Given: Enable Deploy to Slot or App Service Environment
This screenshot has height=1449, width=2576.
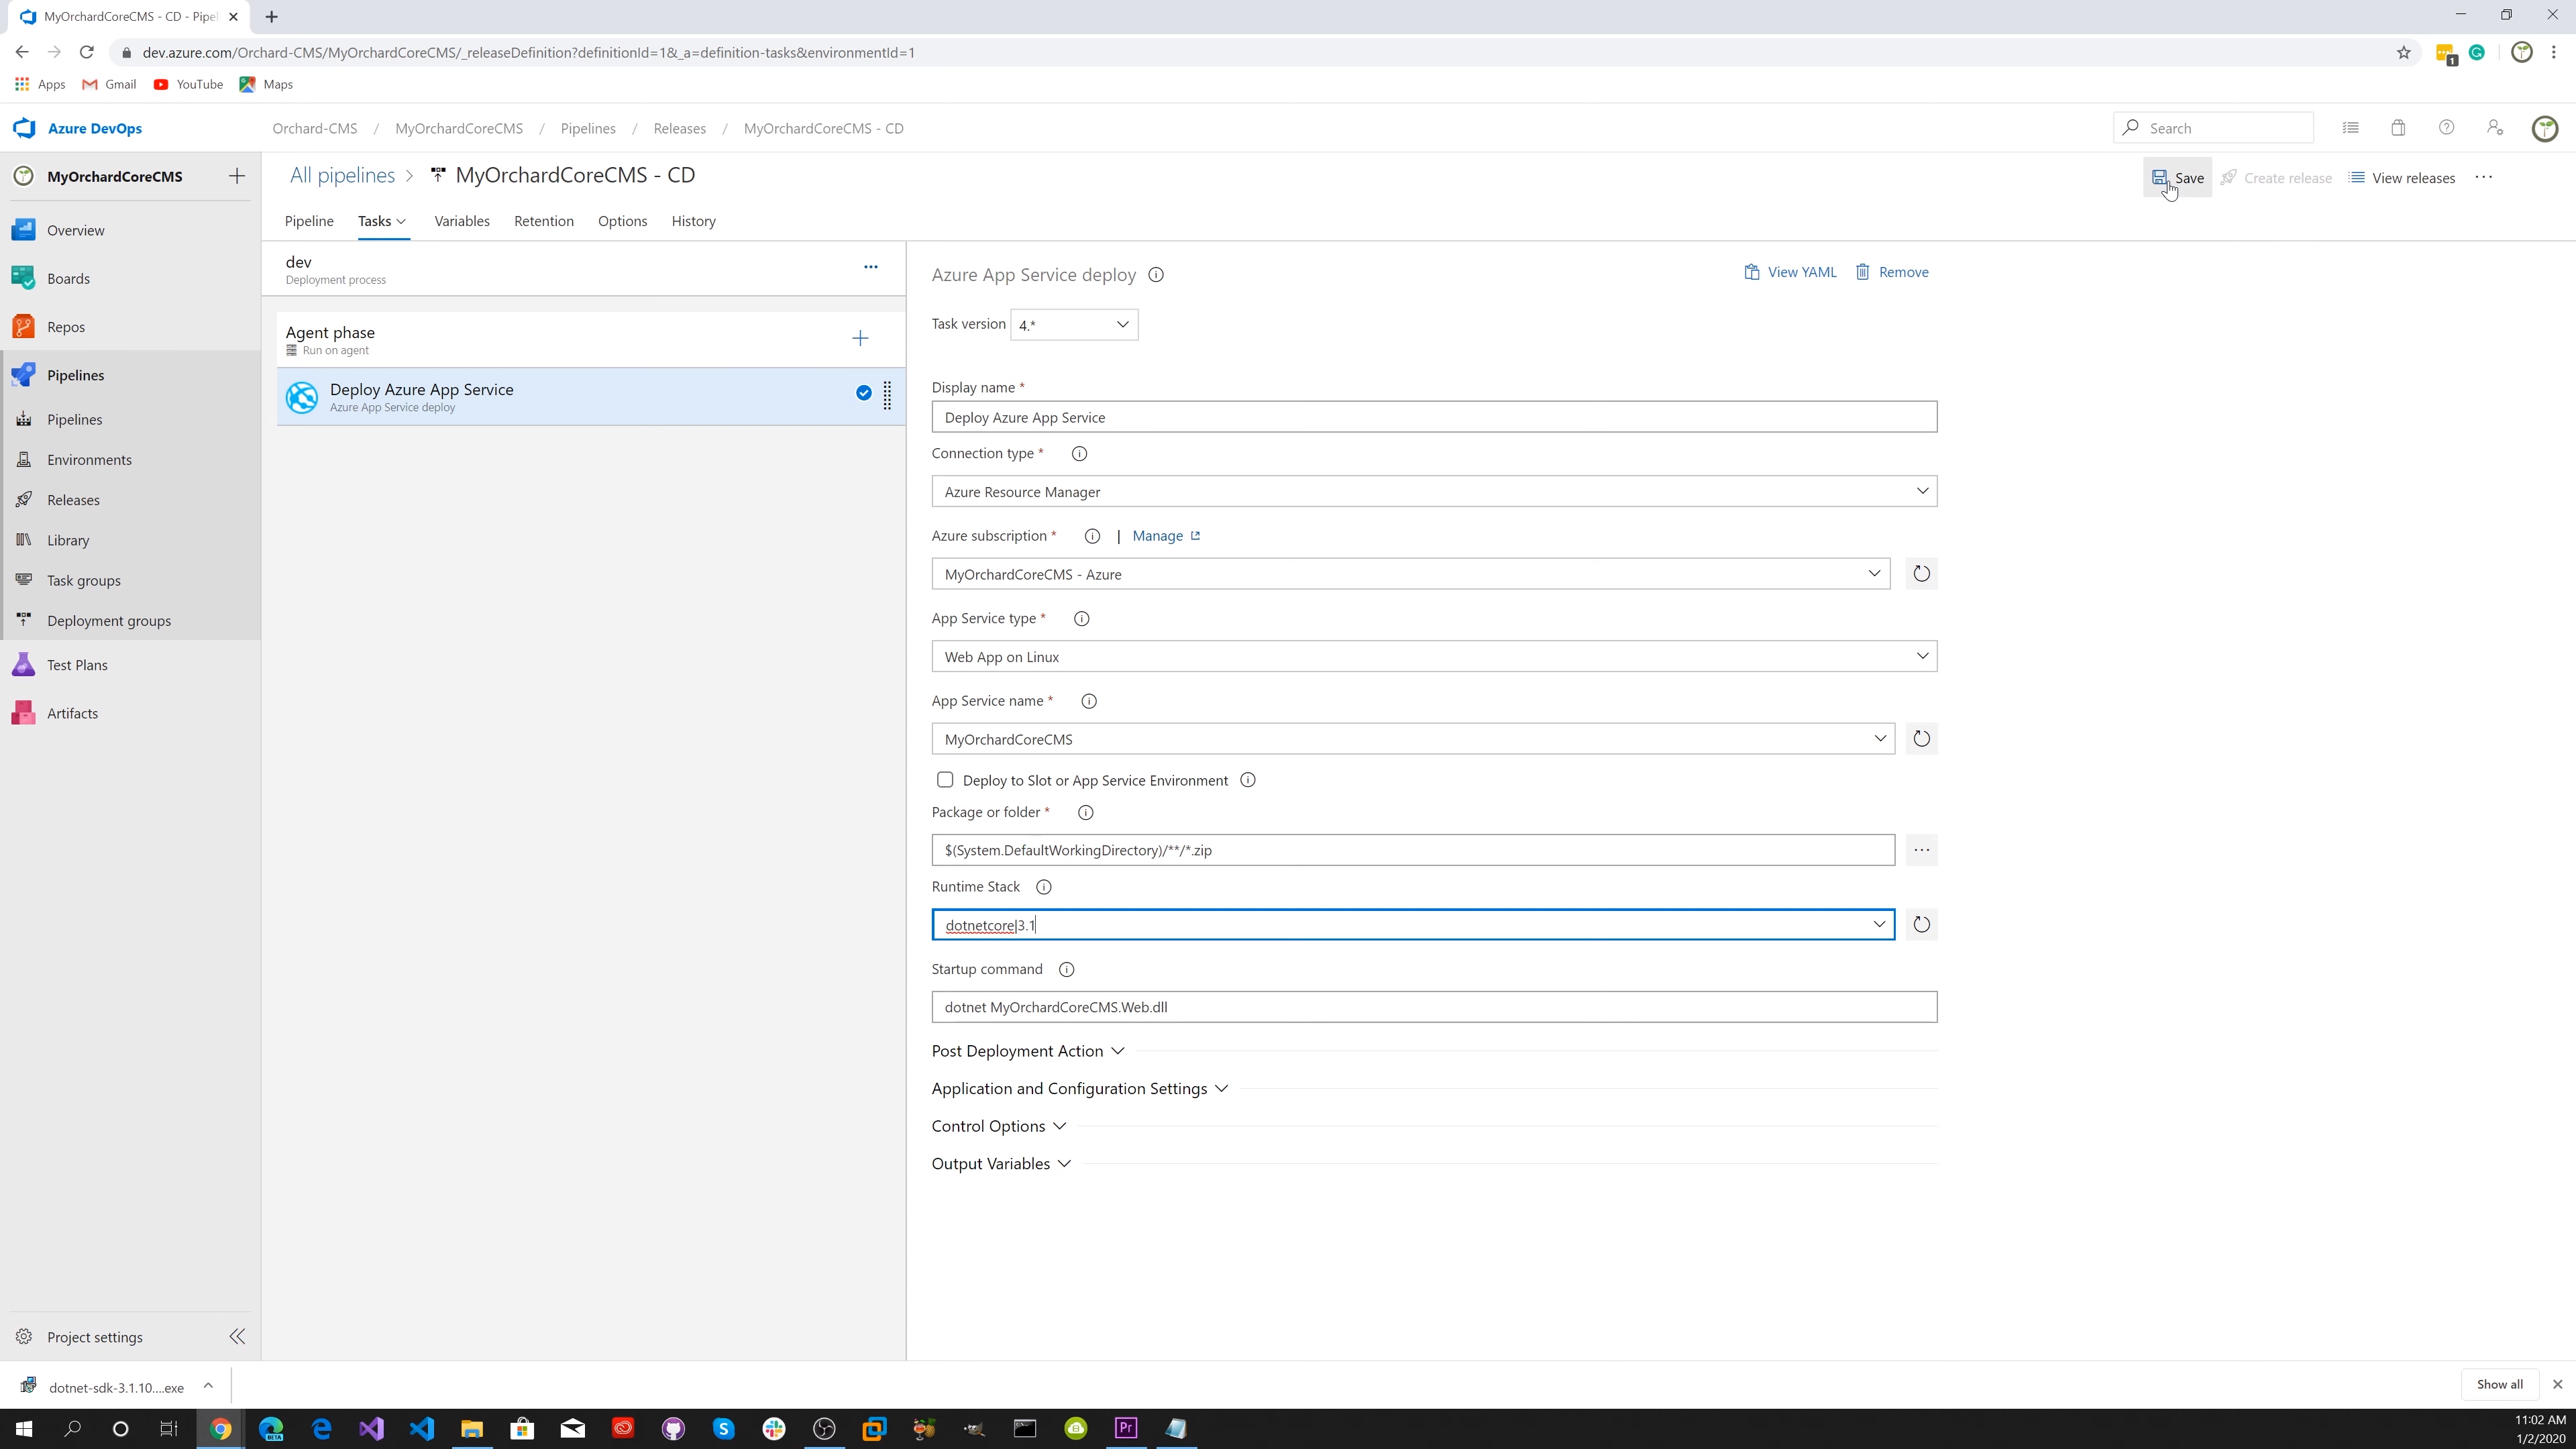Looking at the screenshot, I should click(945, 780).
